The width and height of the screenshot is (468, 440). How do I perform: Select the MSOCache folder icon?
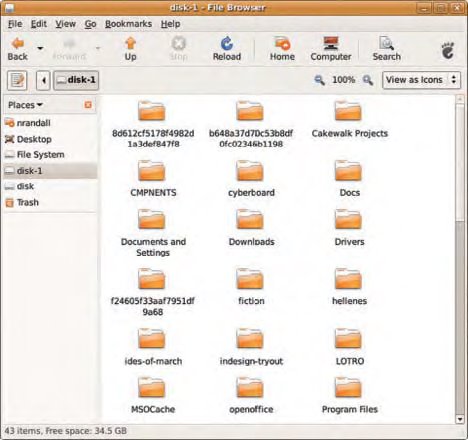pos(152,387)
